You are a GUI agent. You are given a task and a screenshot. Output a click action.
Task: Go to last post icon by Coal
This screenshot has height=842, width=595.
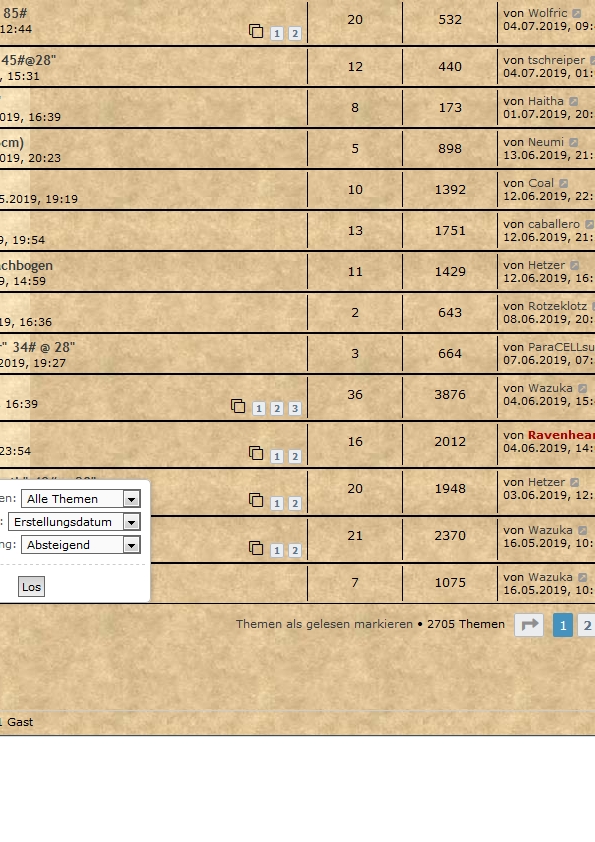[x=563, y=184]
